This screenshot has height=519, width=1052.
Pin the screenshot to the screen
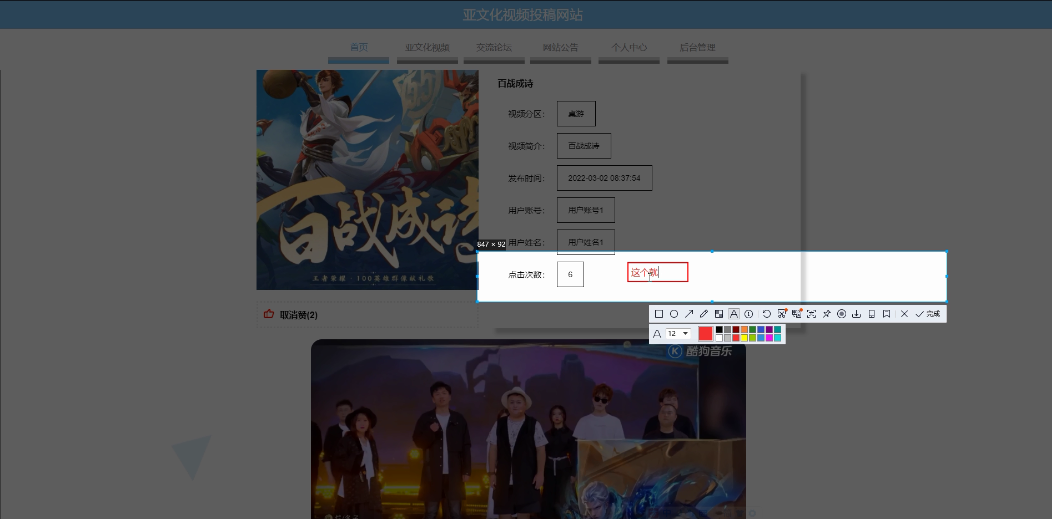click(826, 314)
